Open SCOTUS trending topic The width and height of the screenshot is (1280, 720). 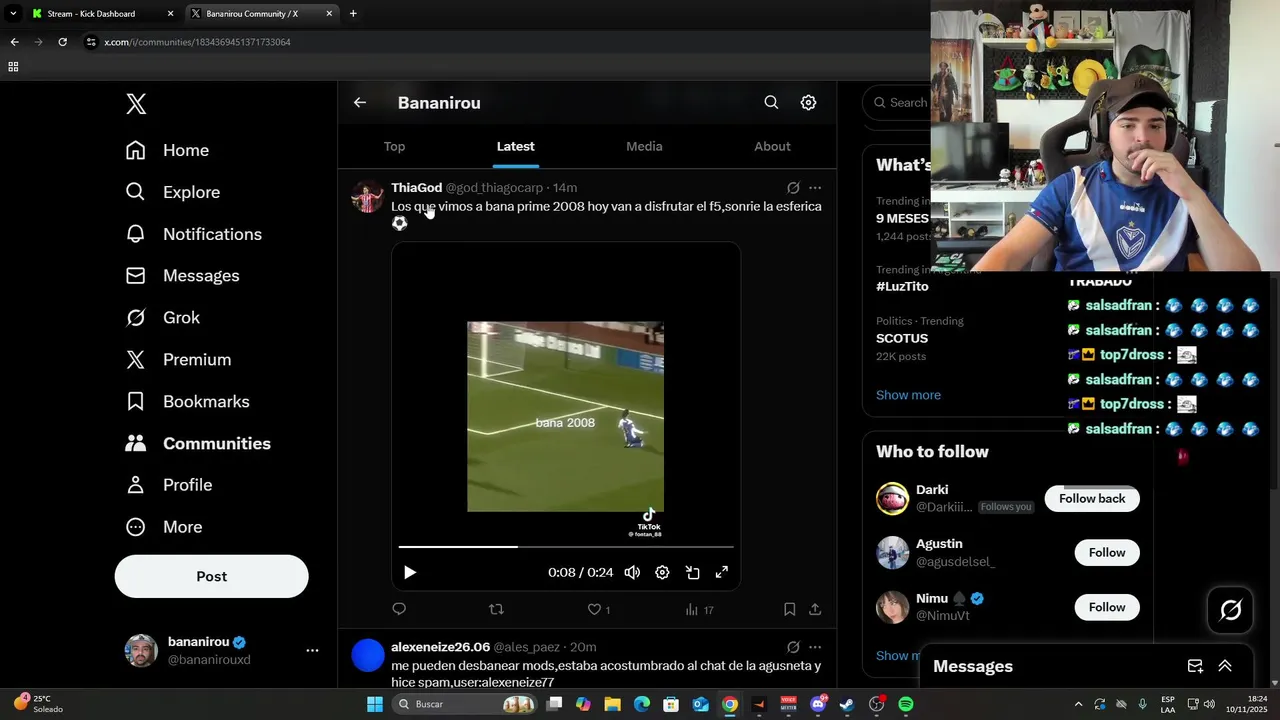[902, 338]
